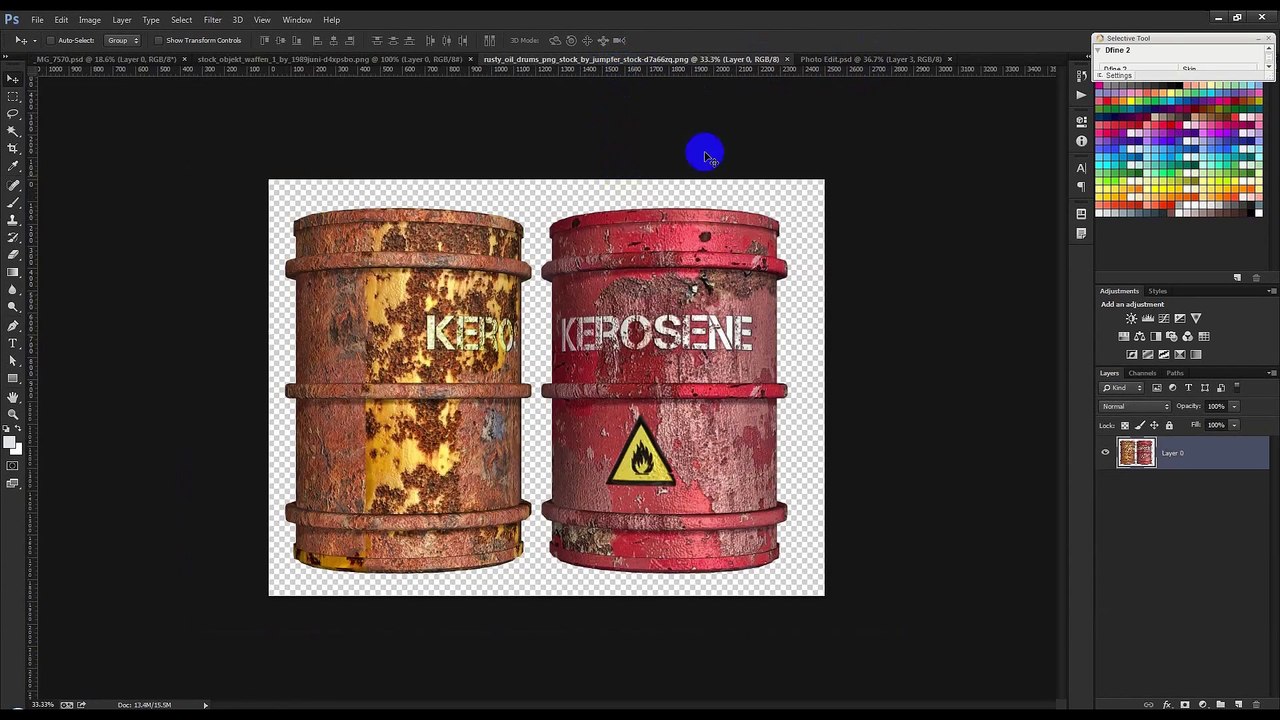Add a Hue/Saturation adjustment
The image size is (1280, 720).
tap(1124, 337)
